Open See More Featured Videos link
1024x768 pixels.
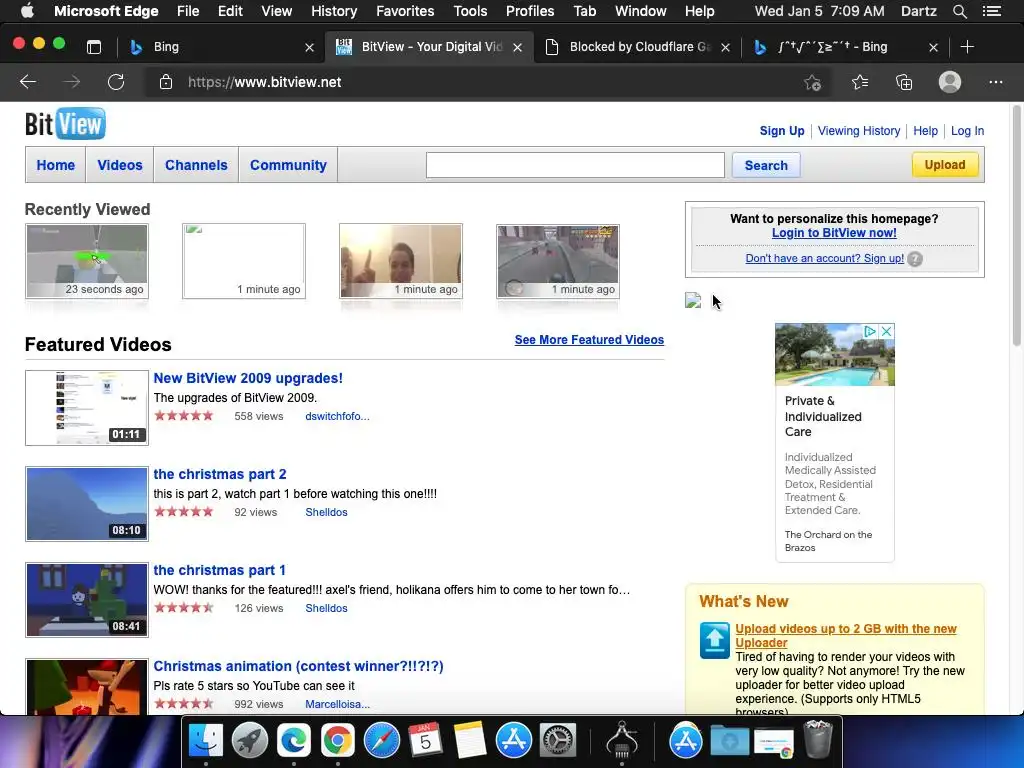click(589, 340)
